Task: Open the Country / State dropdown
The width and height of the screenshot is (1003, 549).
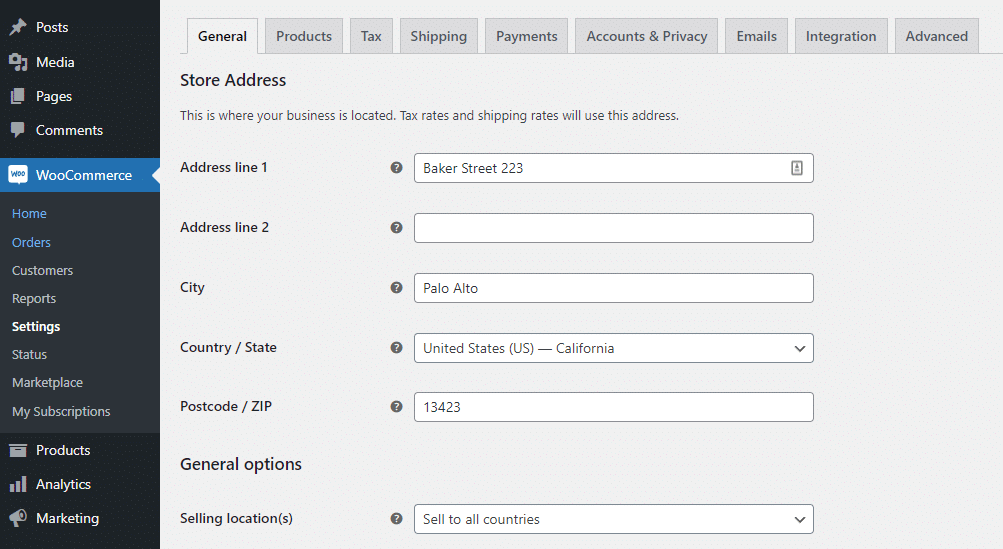Action: (x=613, y=348)
